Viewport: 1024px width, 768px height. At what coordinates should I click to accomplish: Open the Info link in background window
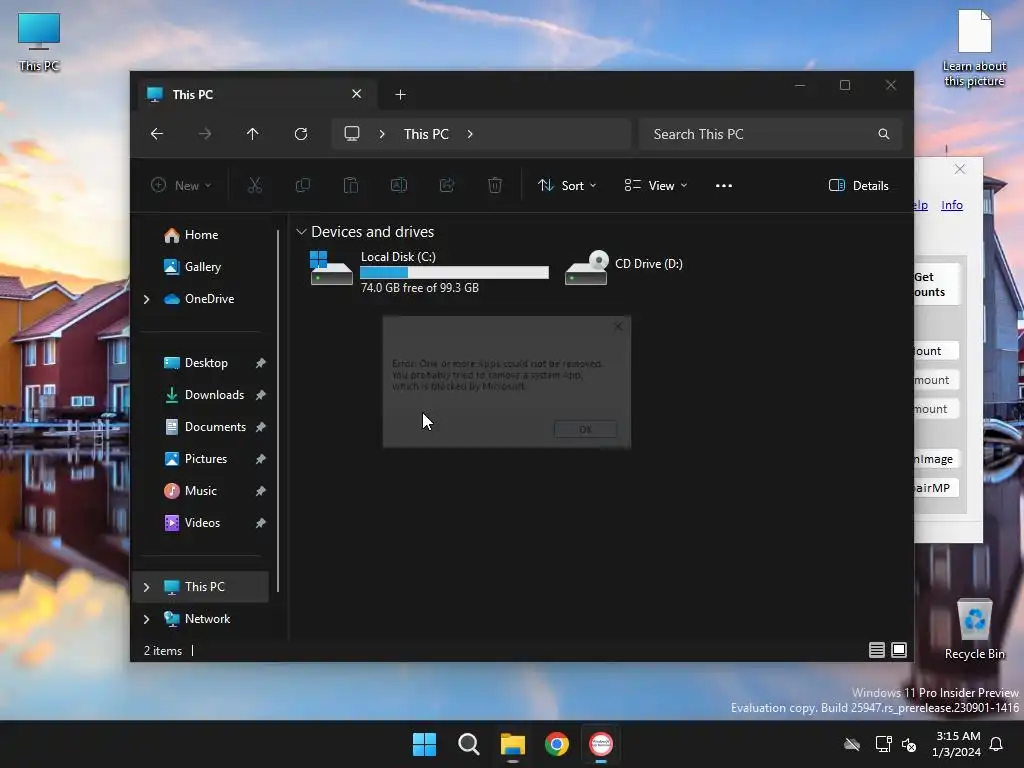(x=952, y=205)
